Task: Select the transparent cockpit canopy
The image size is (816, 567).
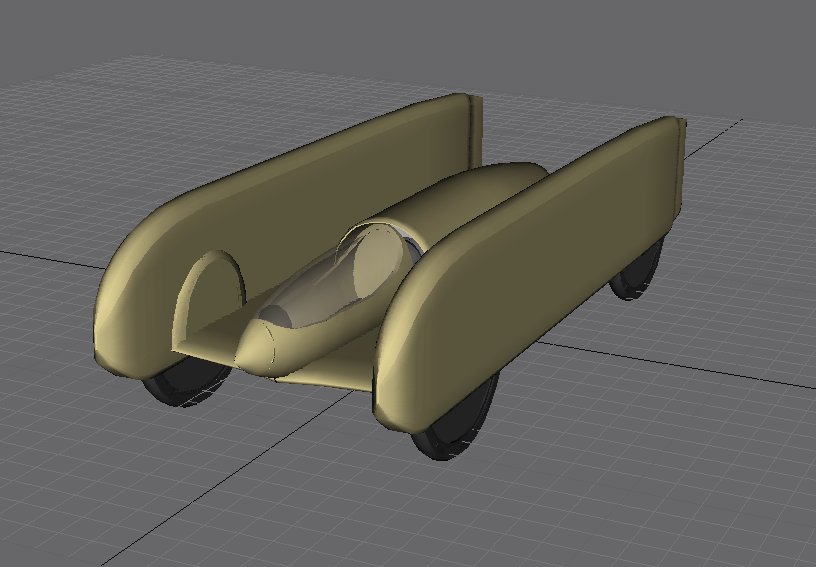Action: coord(345,280)
